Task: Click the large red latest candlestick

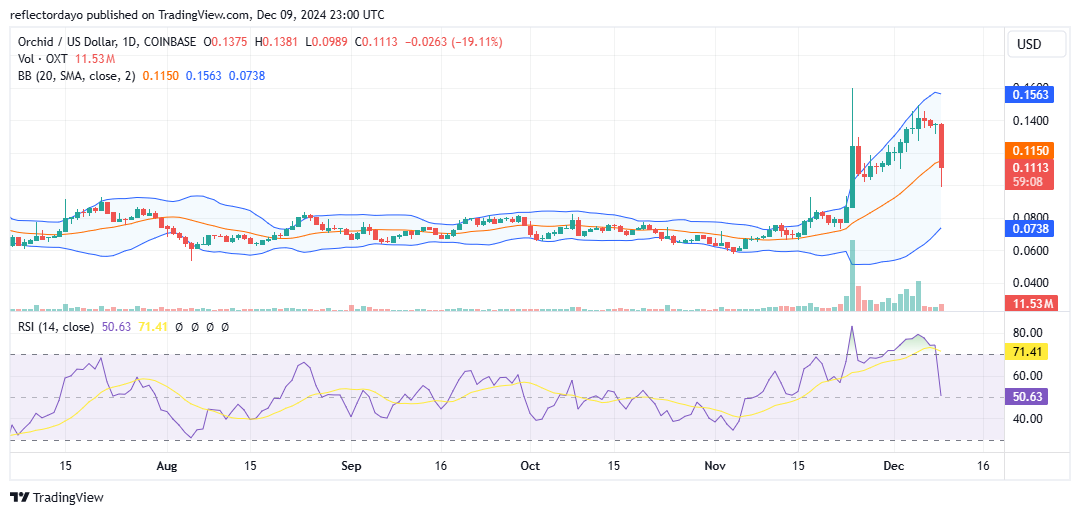Action: pos(941,146)
